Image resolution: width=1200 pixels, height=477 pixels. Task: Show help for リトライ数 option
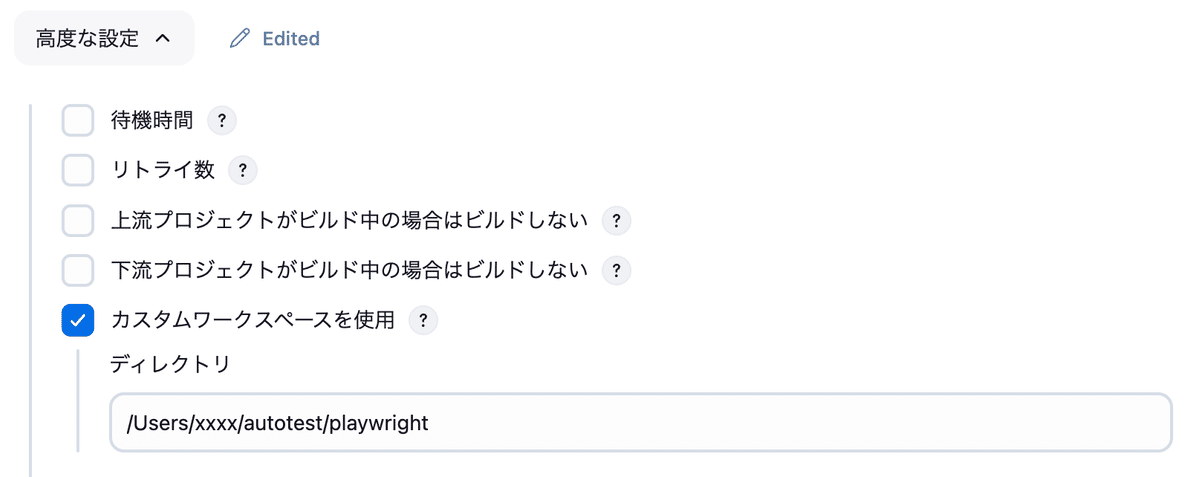click(x=243, y=171)
